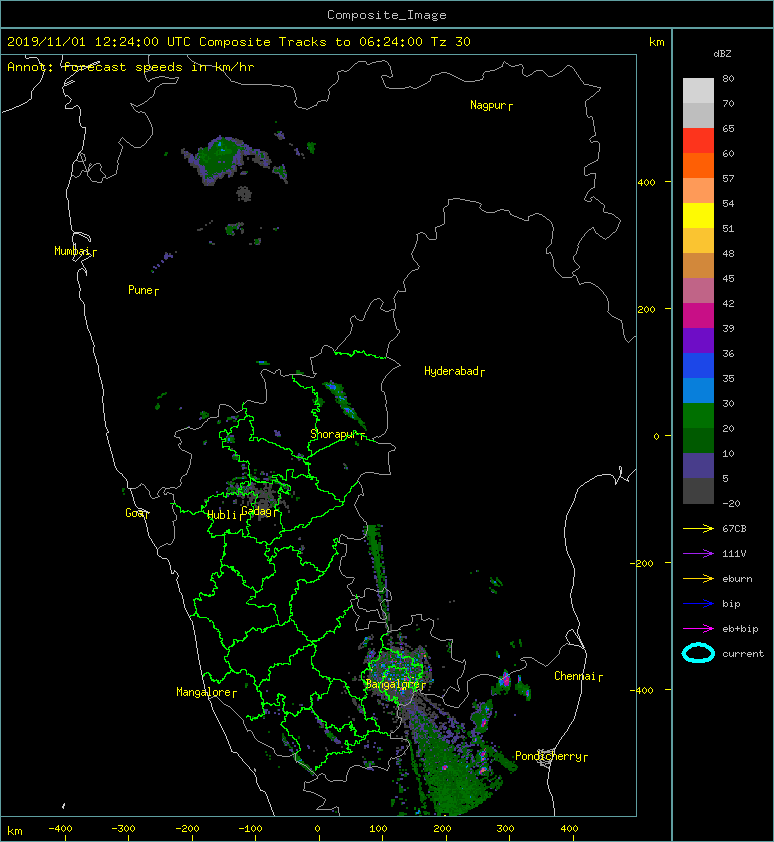Select the 48 dBZ tan swatch
Image resolution: width=774 pixels, height=842 pixels.
pyautogui.click(x=698, y=265)
